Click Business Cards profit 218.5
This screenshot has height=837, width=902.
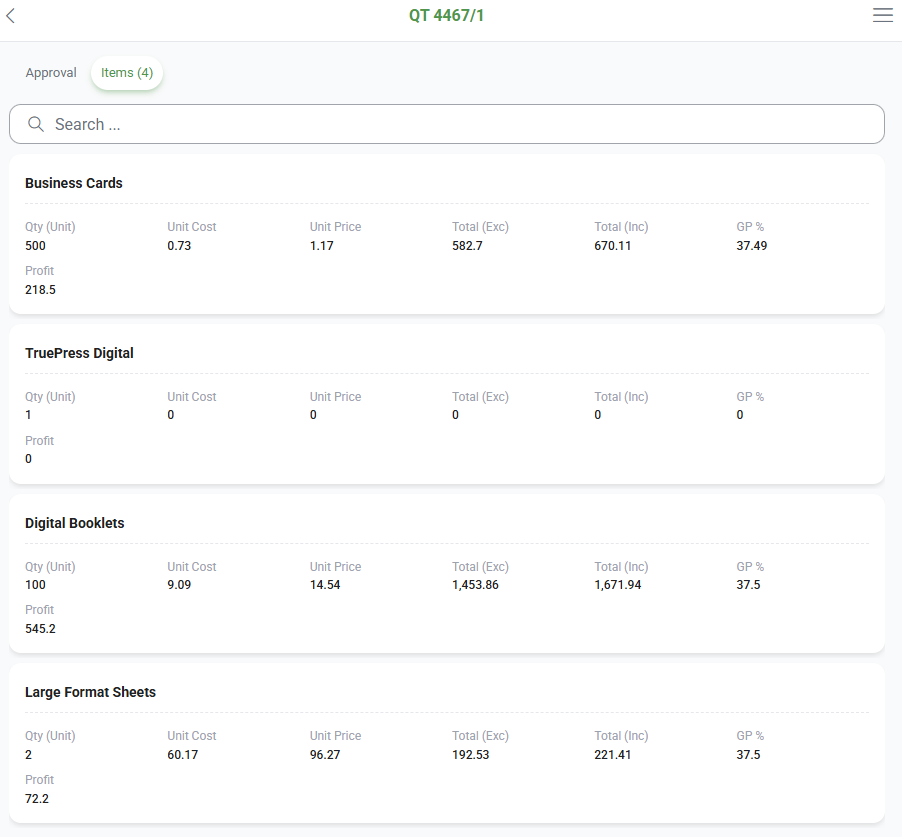pos(40,290)
